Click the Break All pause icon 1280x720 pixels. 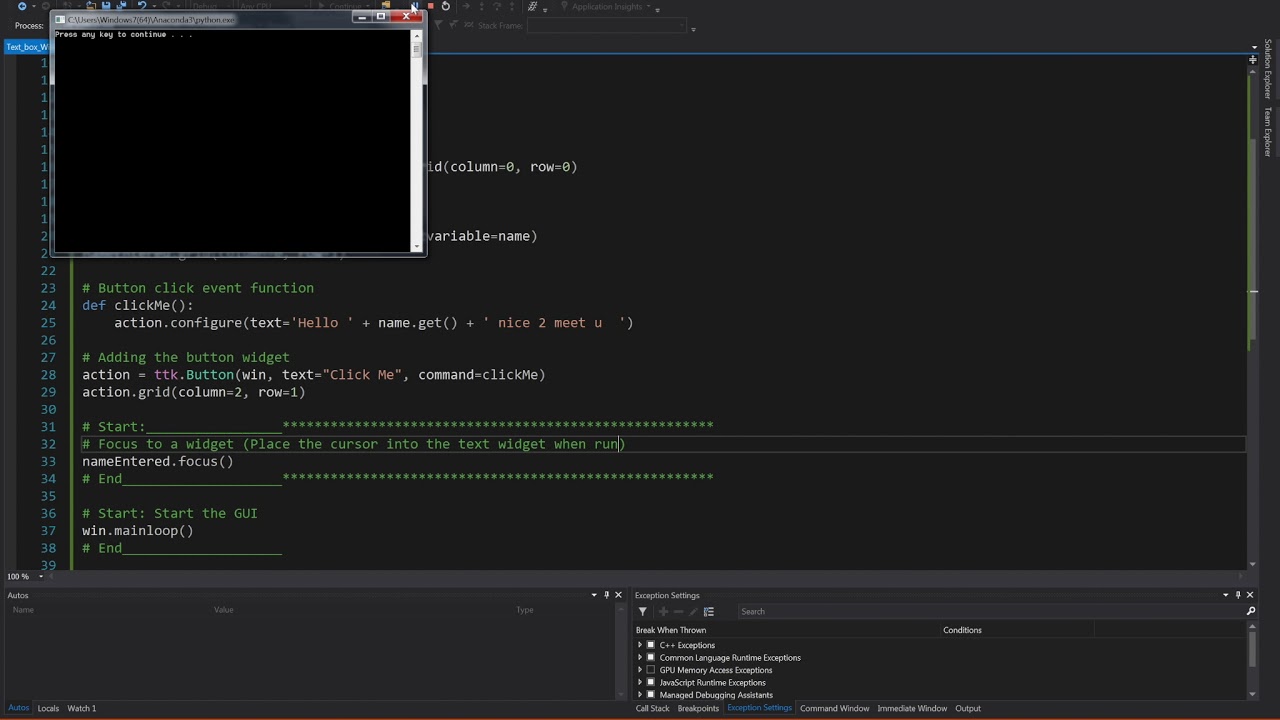(x=414, y=6)
